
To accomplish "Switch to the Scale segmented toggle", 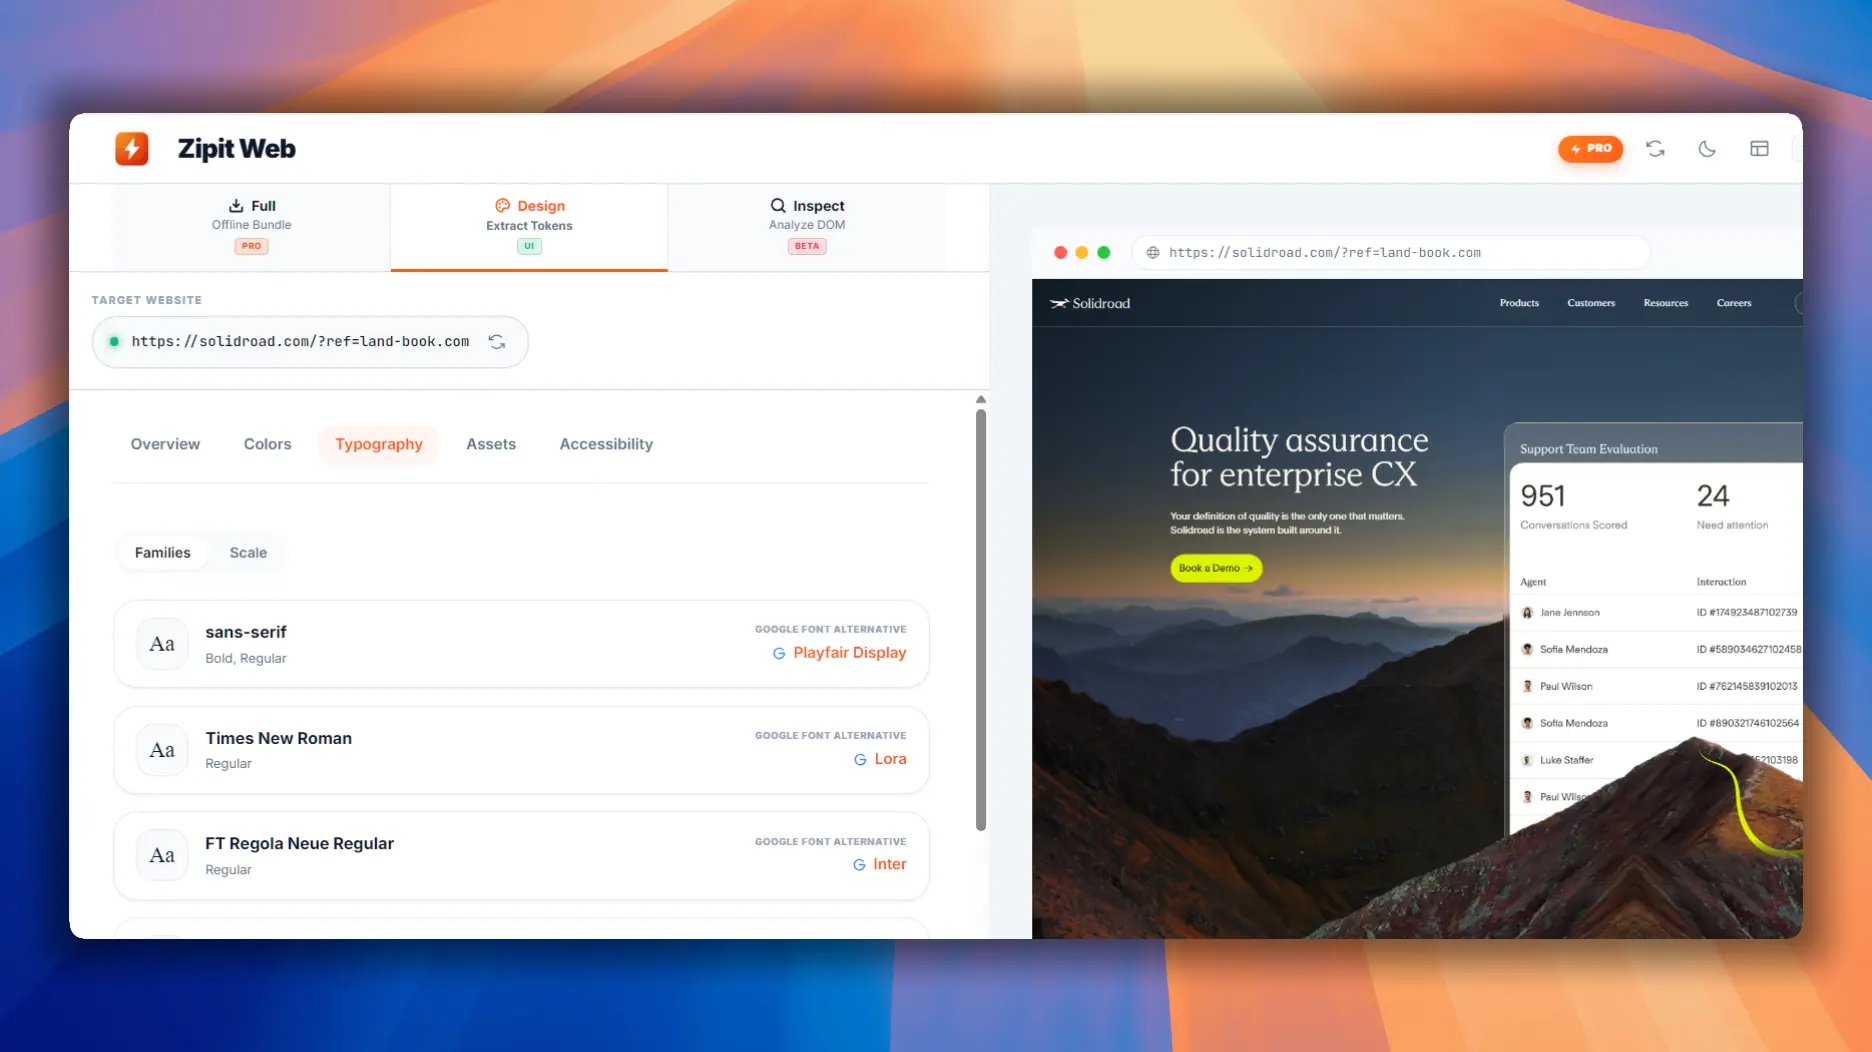I will [248, 552].
